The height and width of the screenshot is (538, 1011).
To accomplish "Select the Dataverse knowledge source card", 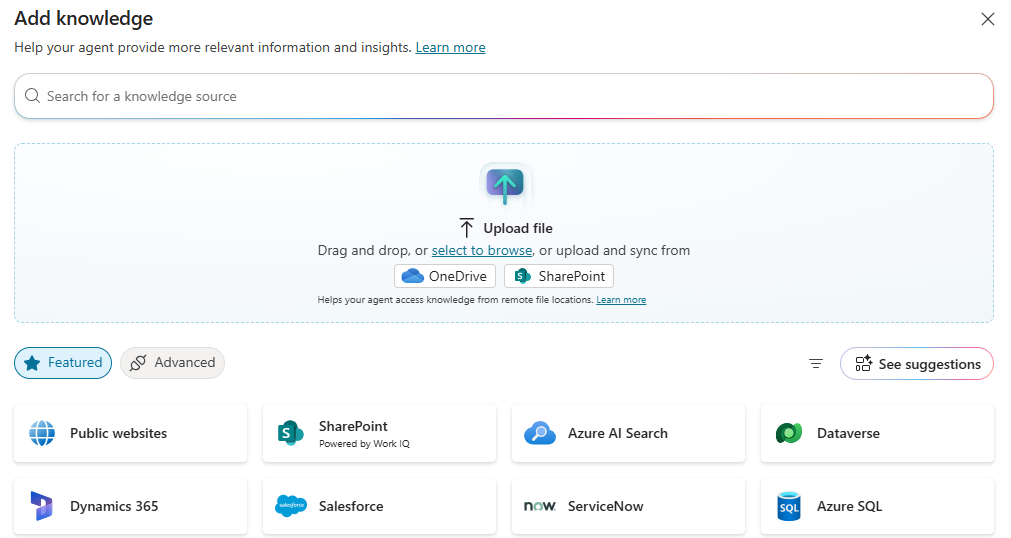I will tap(878, 433).
